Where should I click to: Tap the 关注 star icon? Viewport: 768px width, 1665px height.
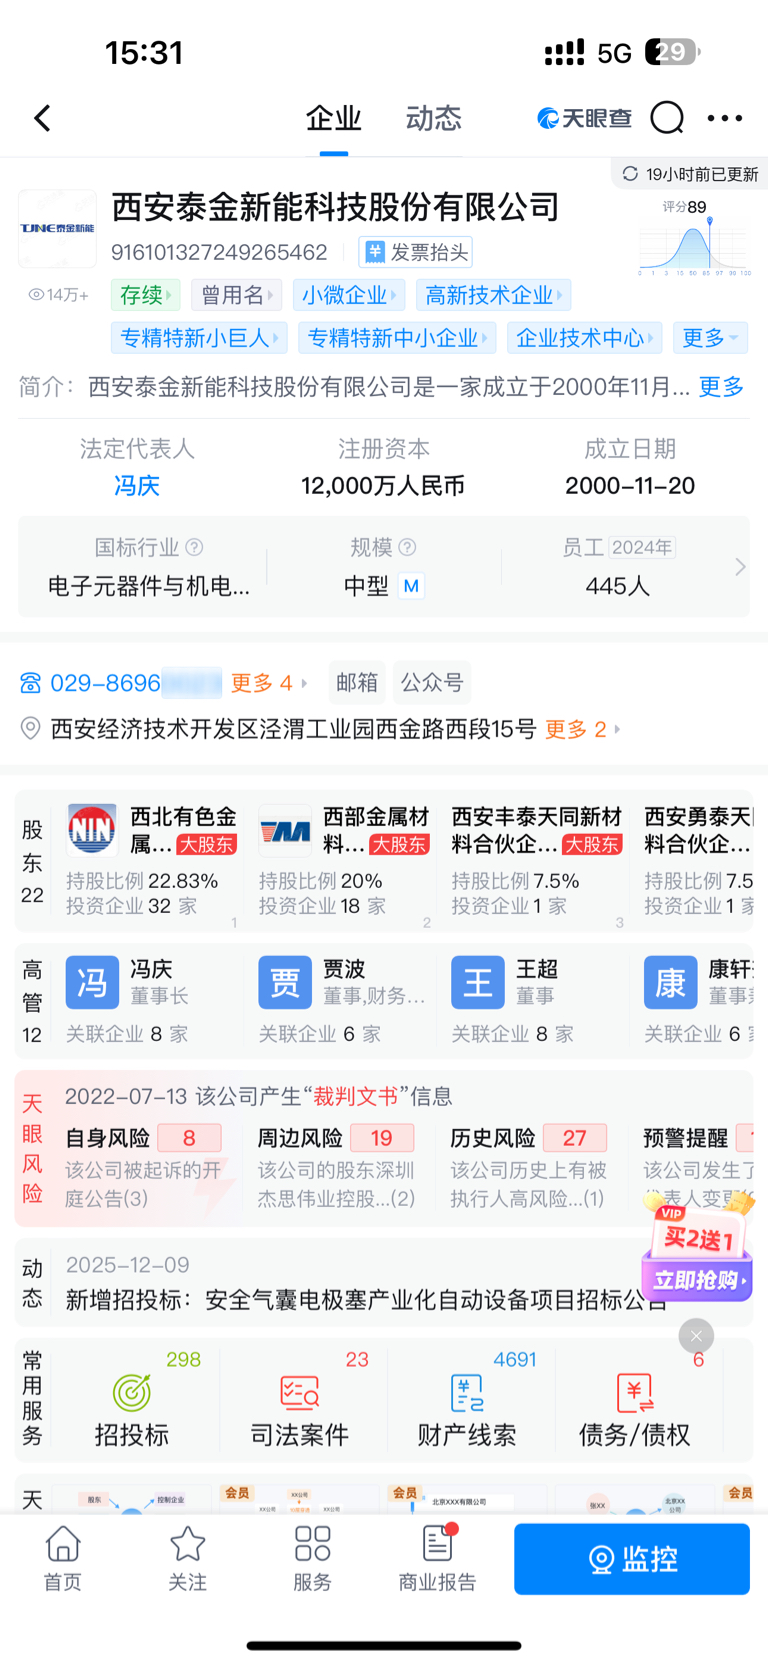[x=188, y=1545]
